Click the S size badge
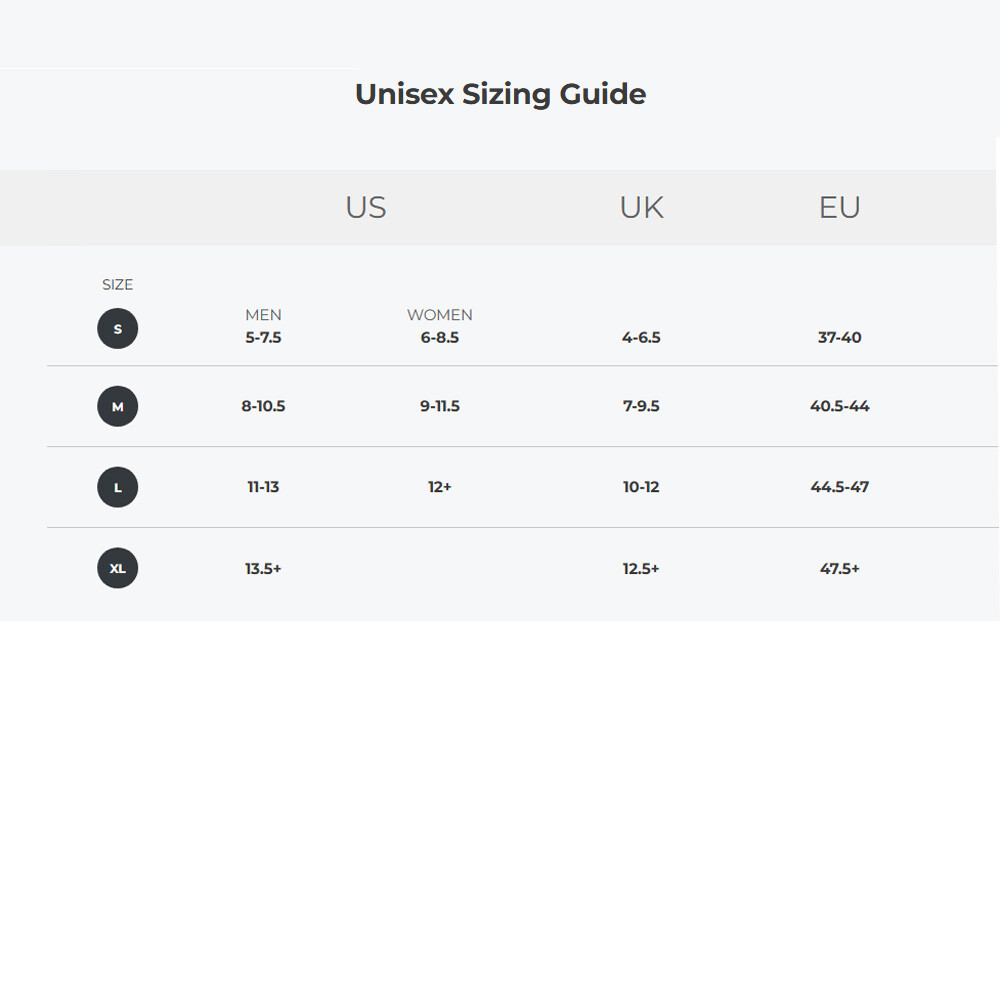This screenshot has width=1000, height=1000. coord(117,329)
